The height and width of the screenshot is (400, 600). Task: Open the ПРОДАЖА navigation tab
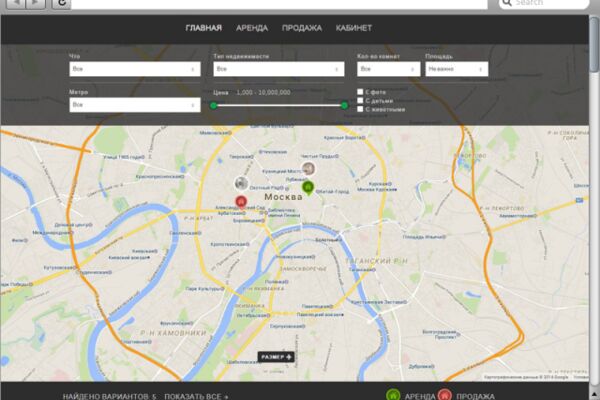pos(302,28)
